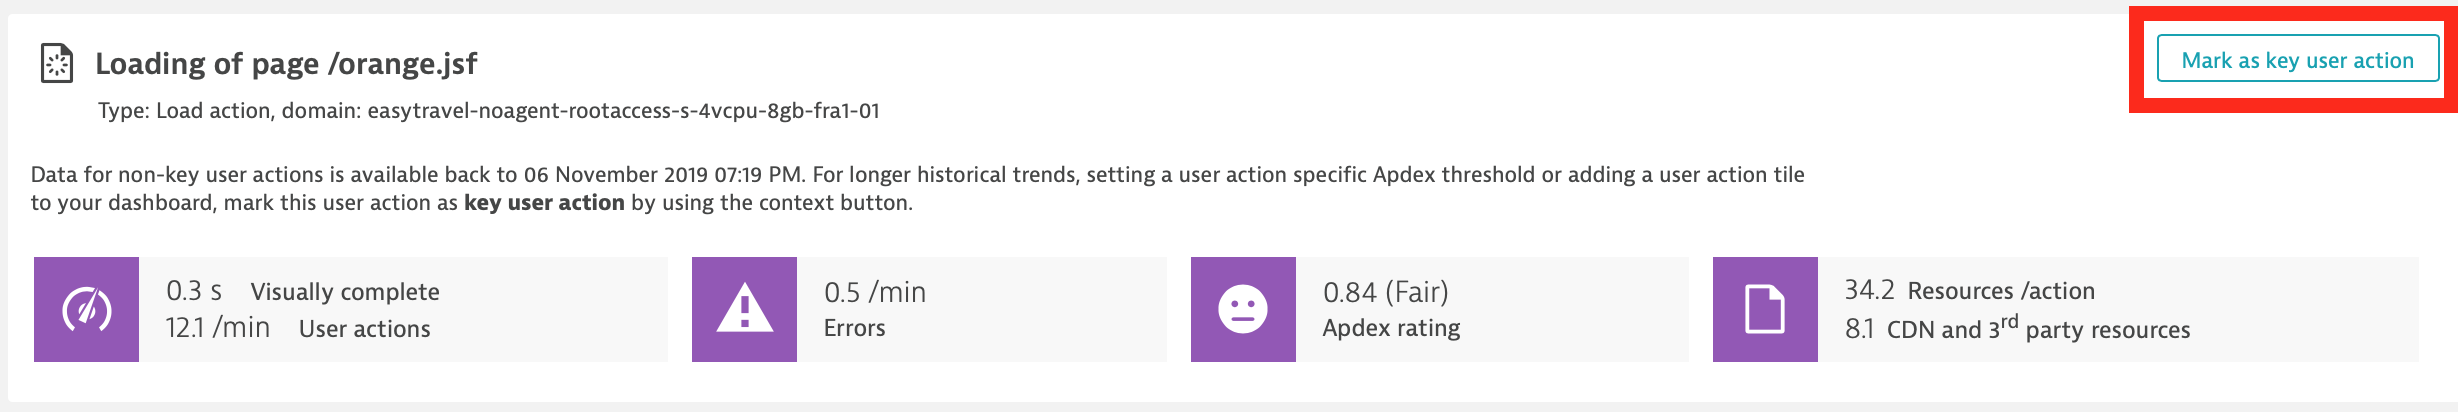Image resolution: width=2458 pixels, height=412 pixels.
Task: Select the 'Apdex rating' label
Action: coord(1391,328)
